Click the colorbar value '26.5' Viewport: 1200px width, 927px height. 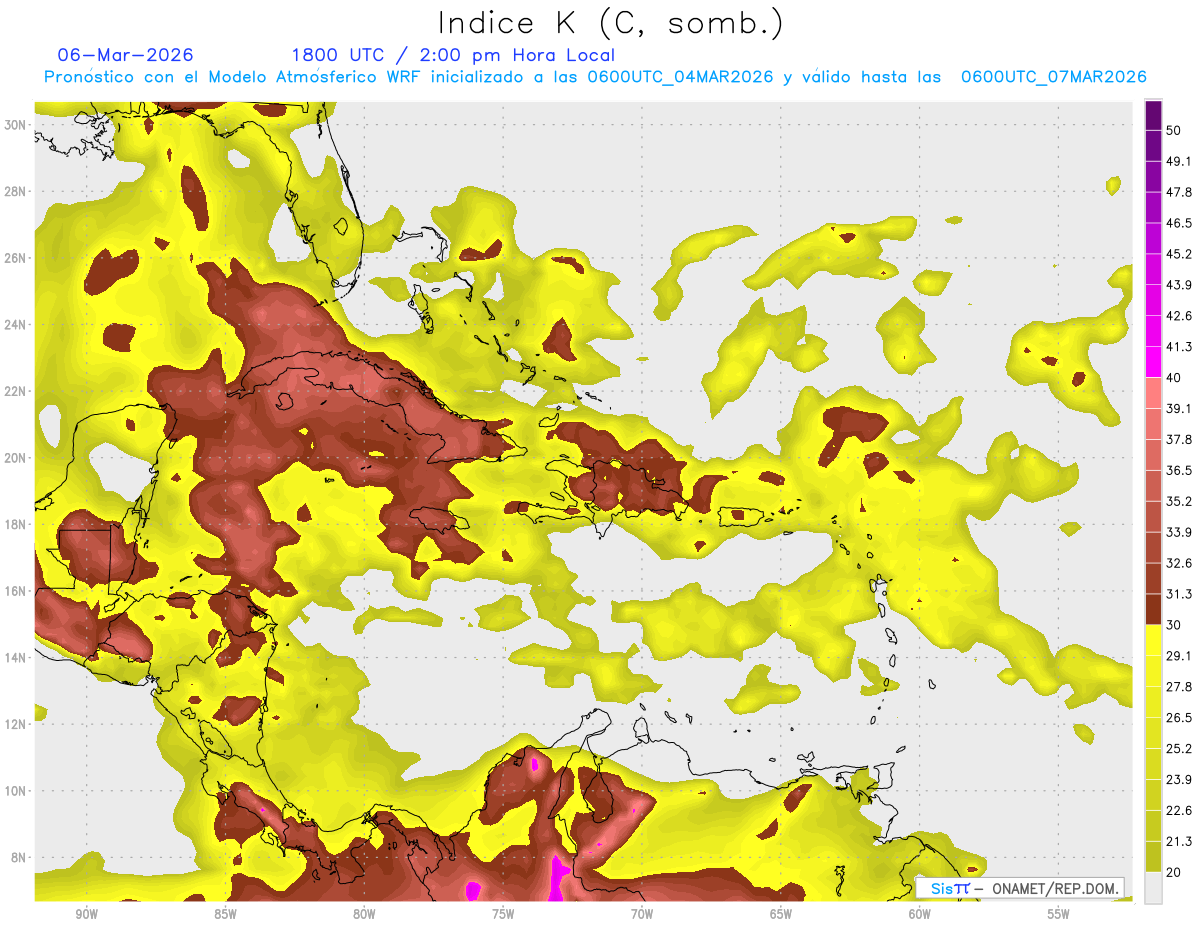(x=1179, y=718)
